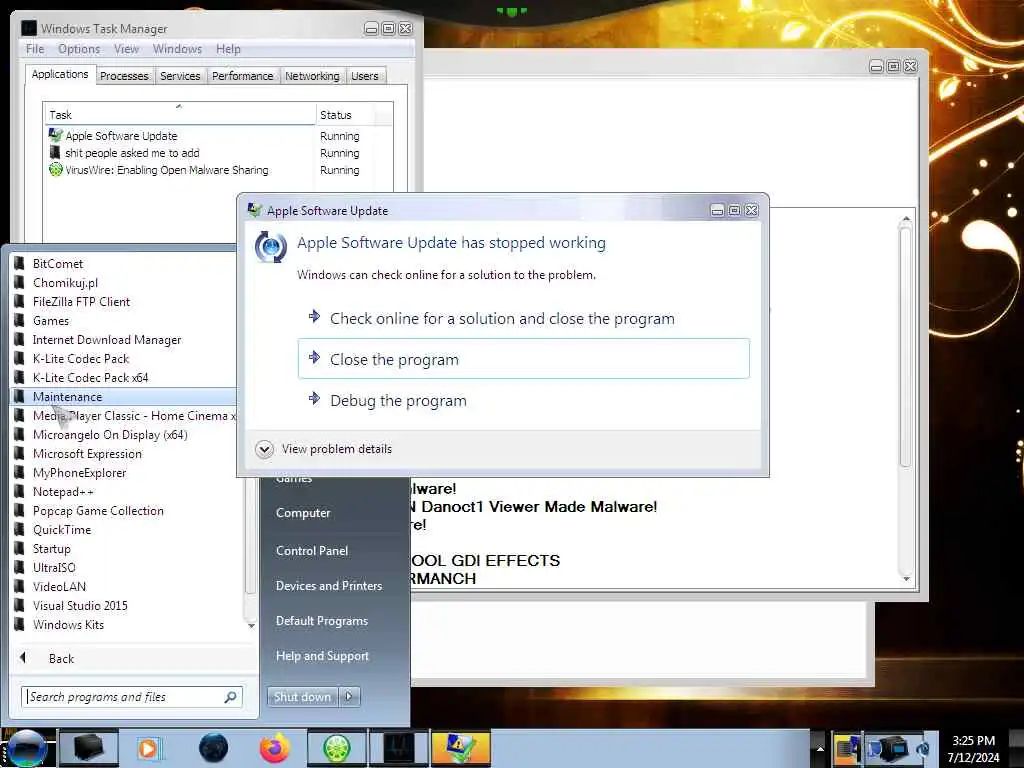Click the Chomikuj.pl folder icon
Viewport: 1024px width, 768px height.
coord(20,282)
